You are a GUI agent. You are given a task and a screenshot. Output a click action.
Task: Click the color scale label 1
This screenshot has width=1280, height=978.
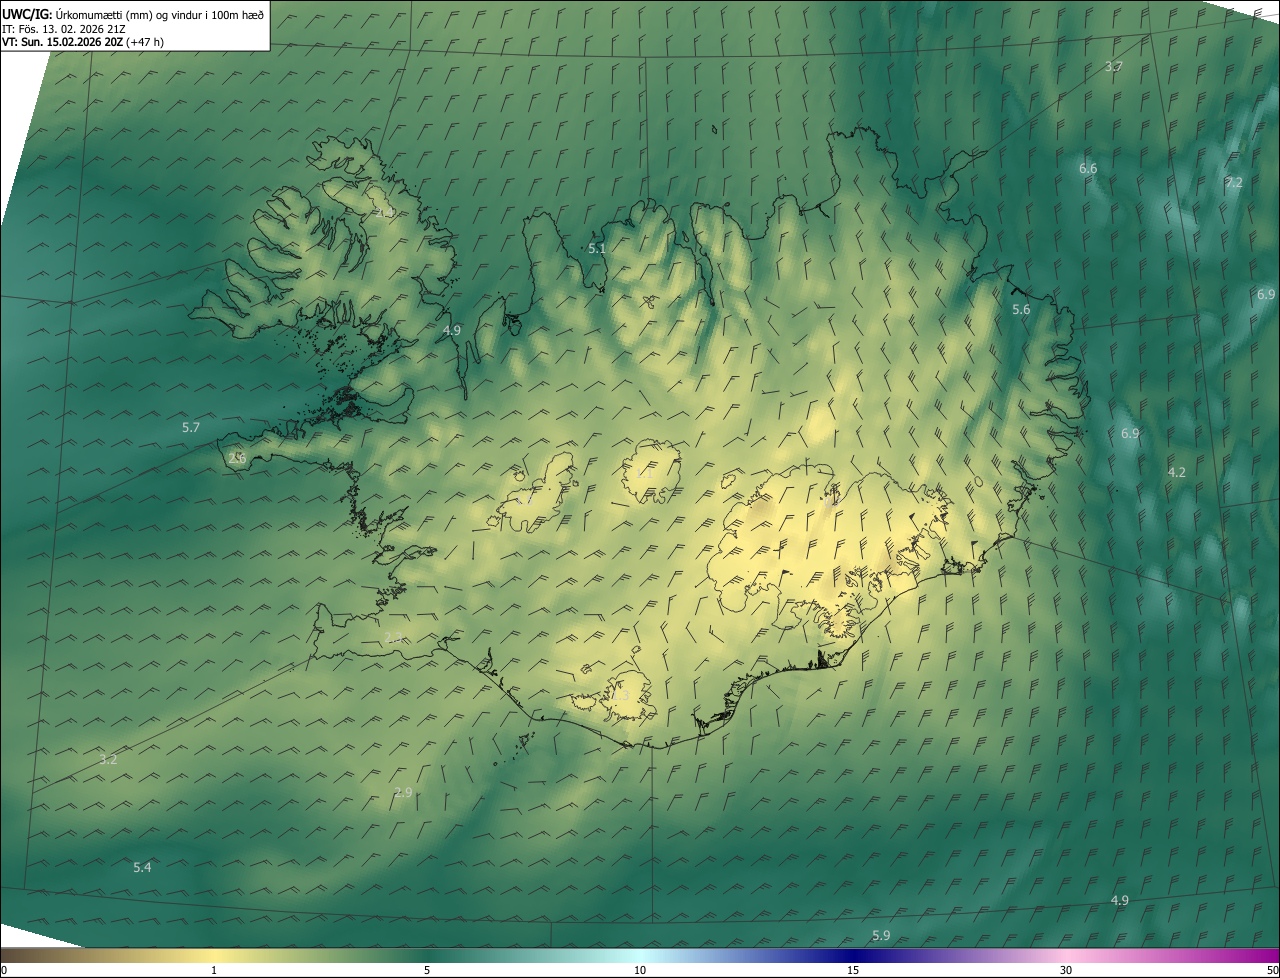point(214,970)
